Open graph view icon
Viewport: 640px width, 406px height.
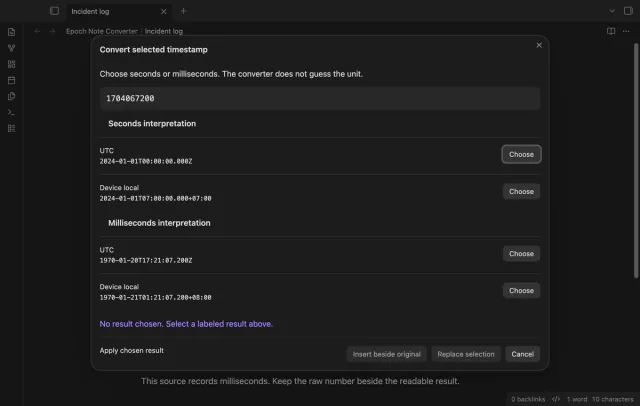pos(11,48)
